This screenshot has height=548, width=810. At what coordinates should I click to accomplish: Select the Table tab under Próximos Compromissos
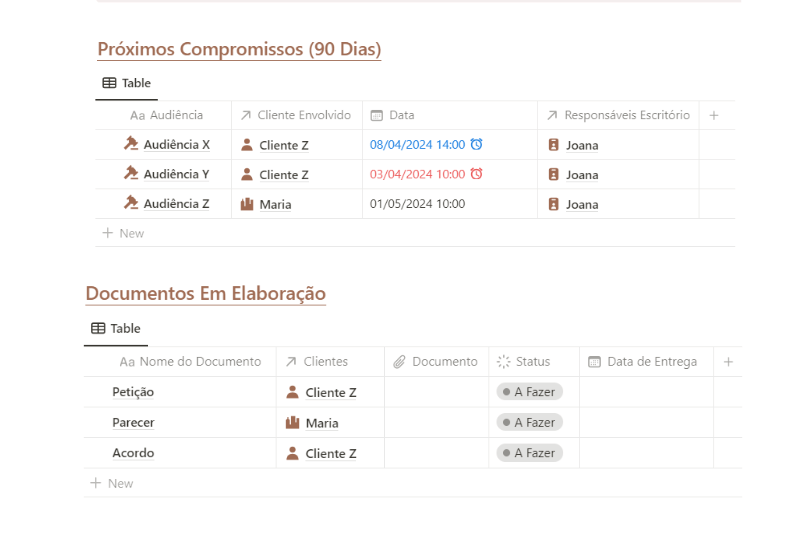[x=127, y=83]
